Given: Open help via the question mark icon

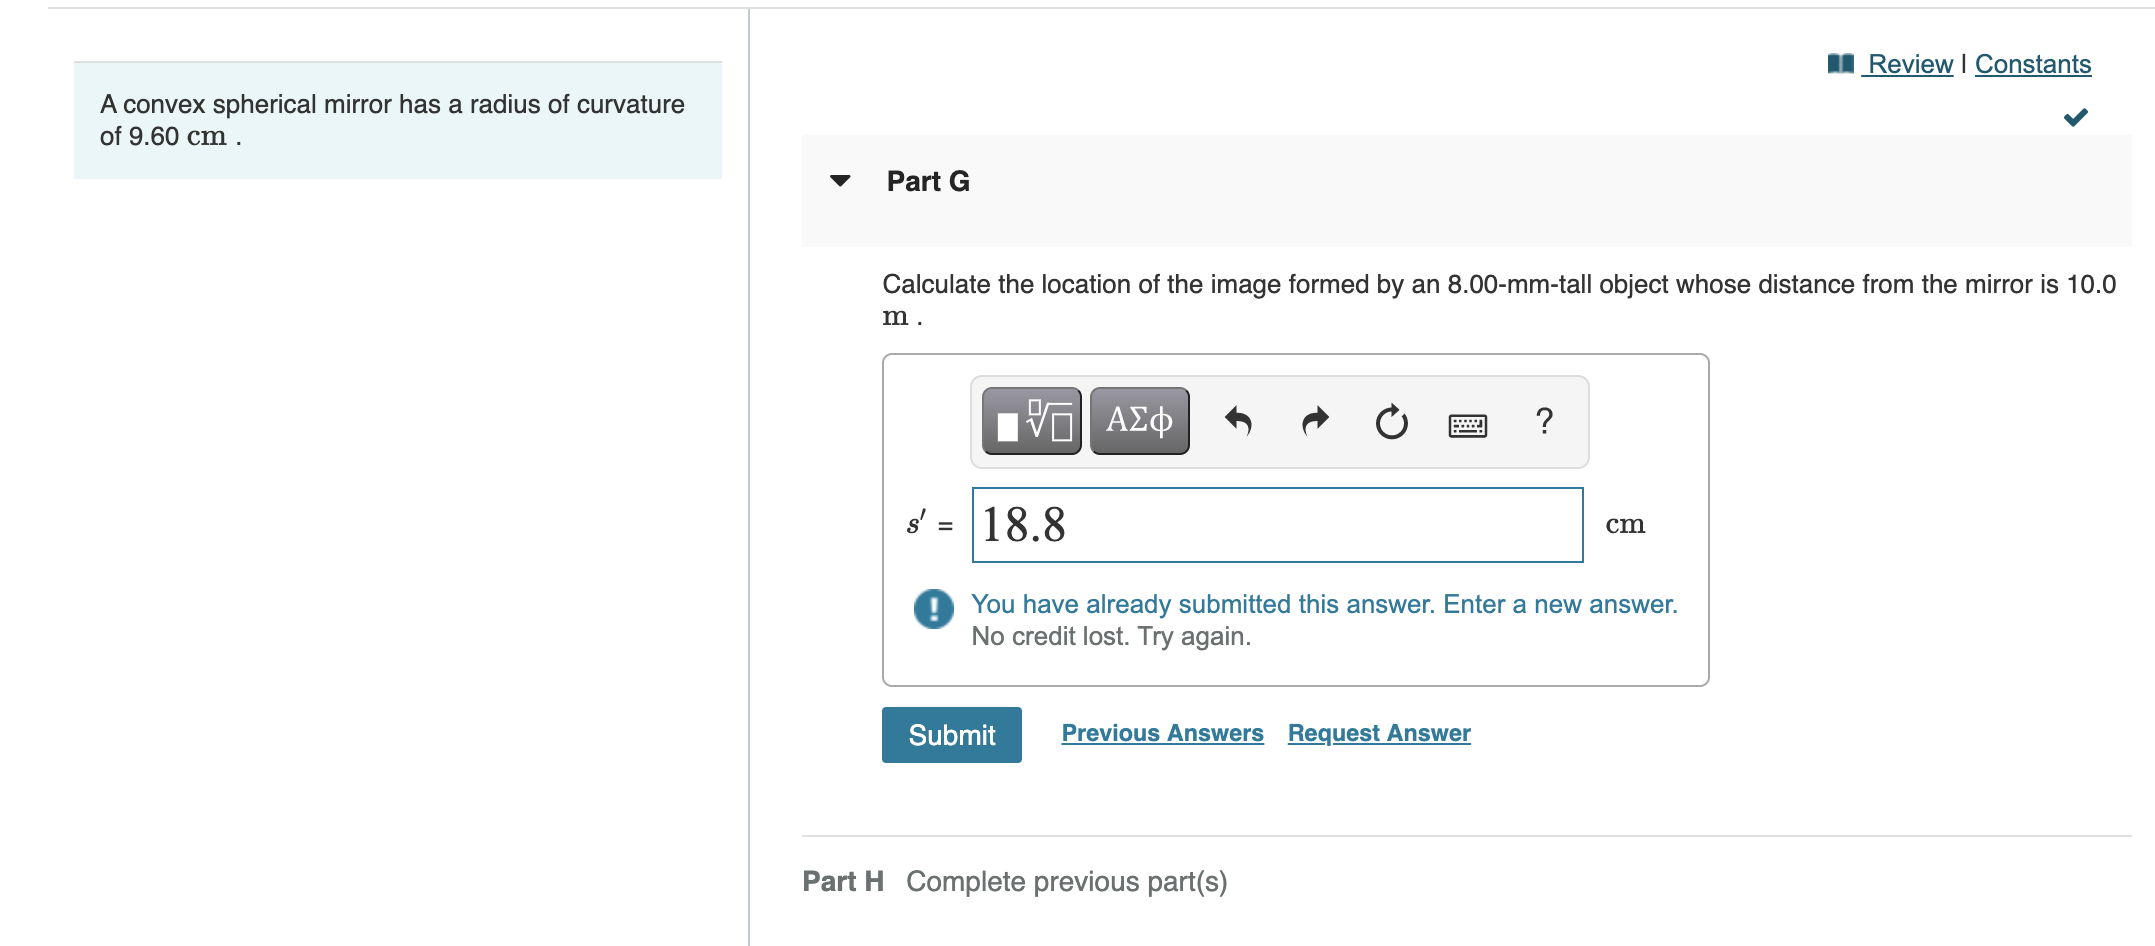Looking at the screenshot, I should tap(1544, 423).
